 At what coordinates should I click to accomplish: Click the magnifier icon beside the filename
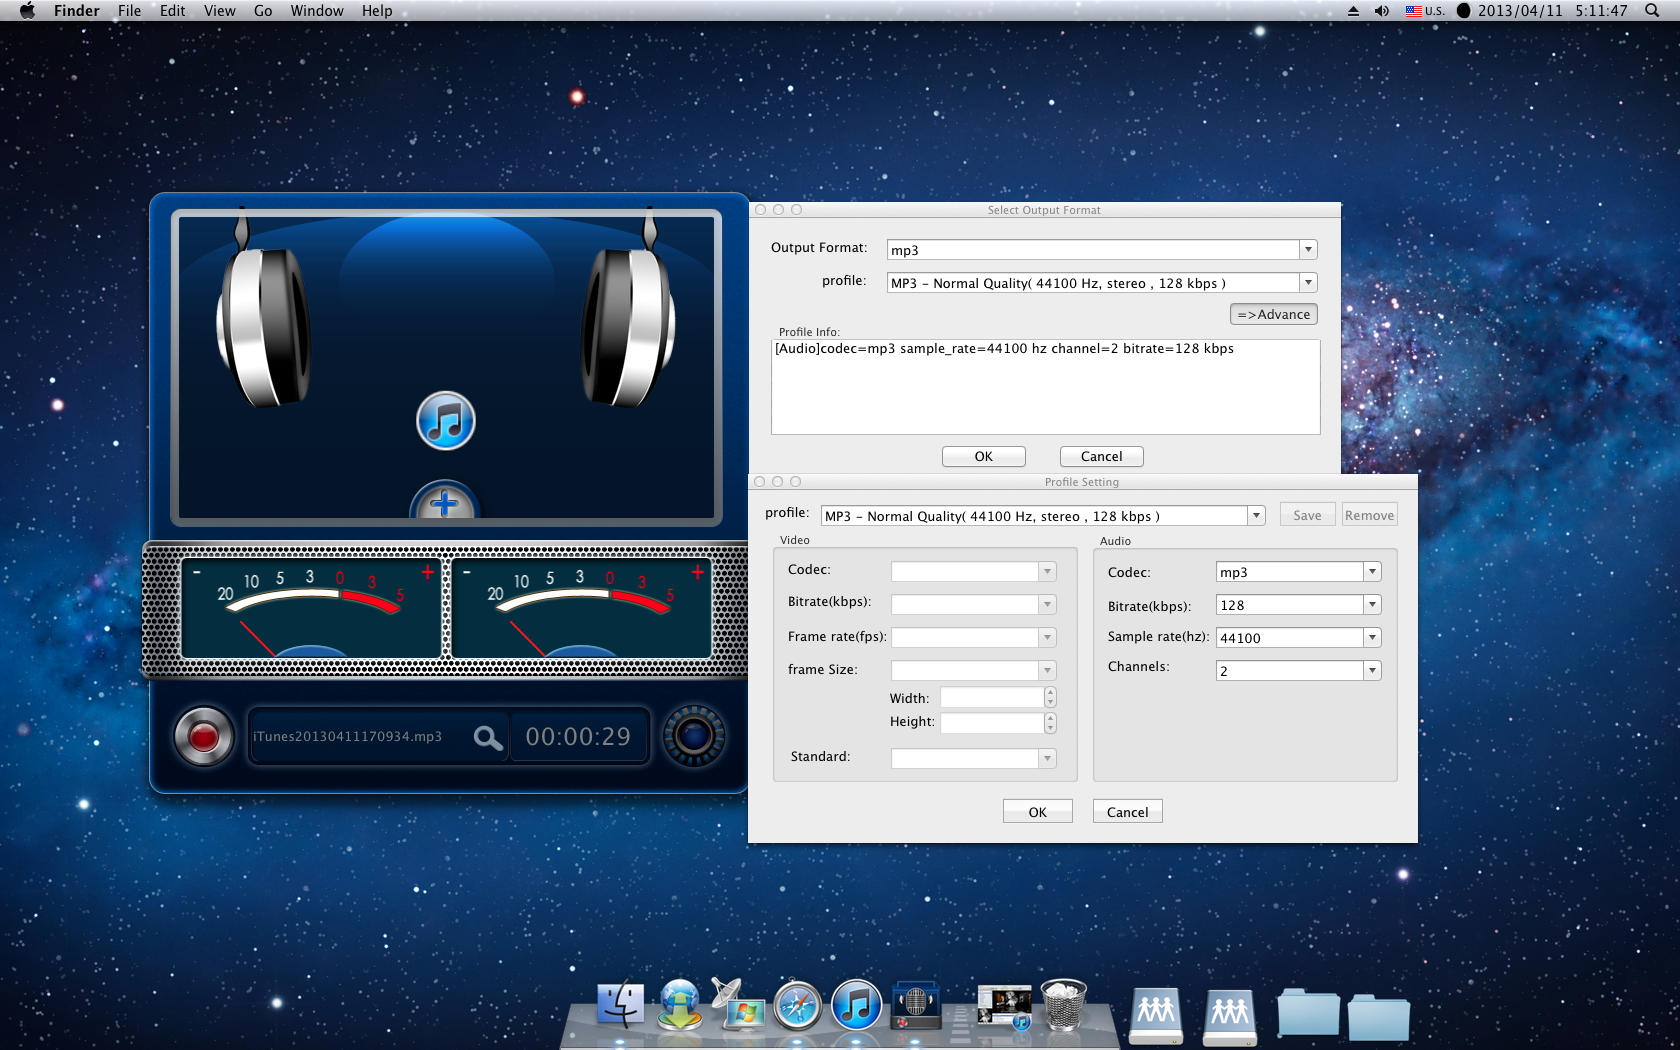click(488, 738)
